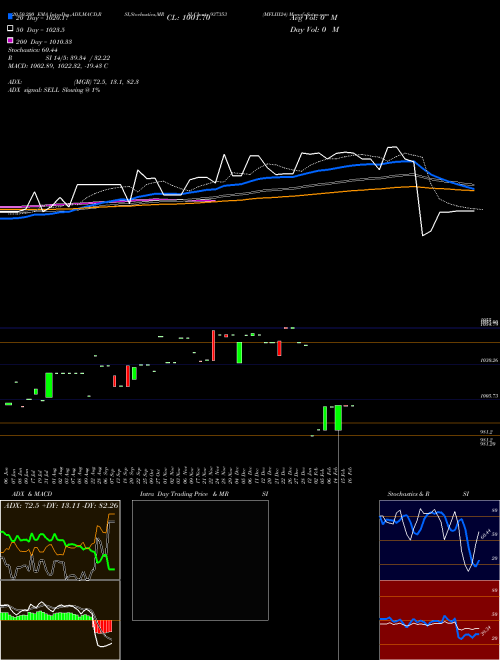Click the 'Stochastics & RSI' panel title
This screenshot has height=660, width=500.
coord(428,494)
